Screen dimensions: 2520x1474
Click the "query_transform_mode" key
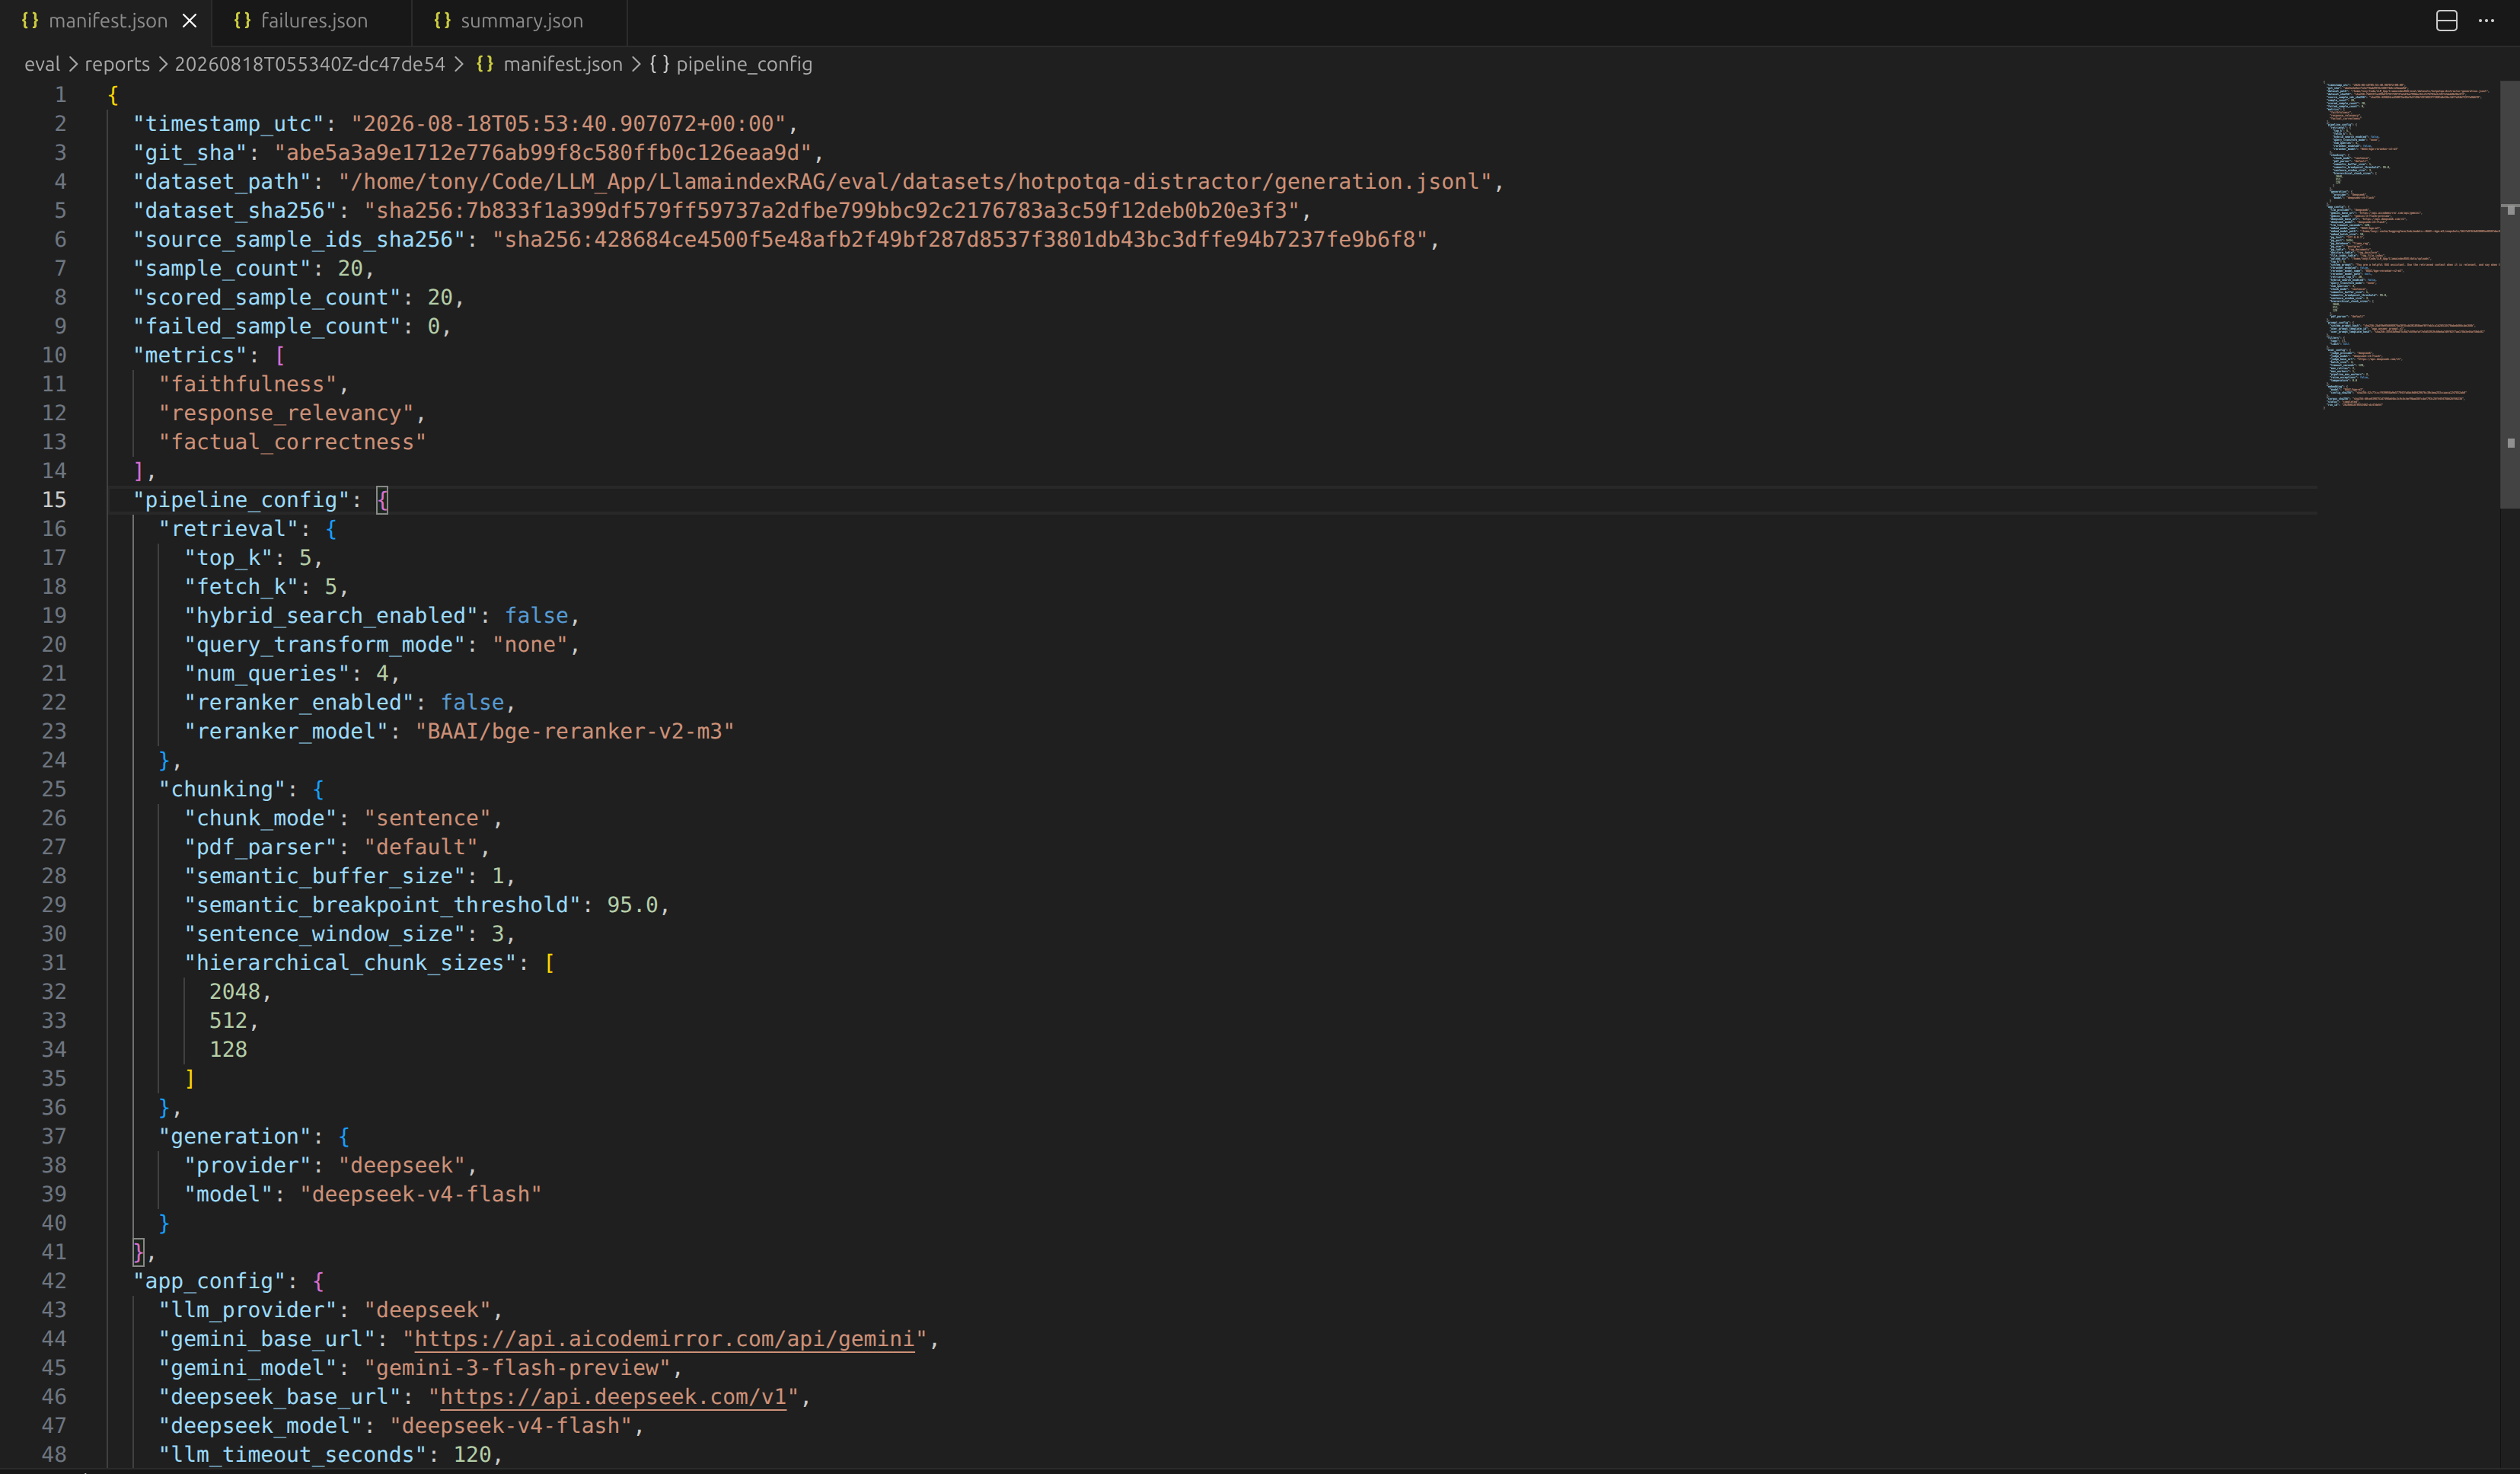coord(324,645)
